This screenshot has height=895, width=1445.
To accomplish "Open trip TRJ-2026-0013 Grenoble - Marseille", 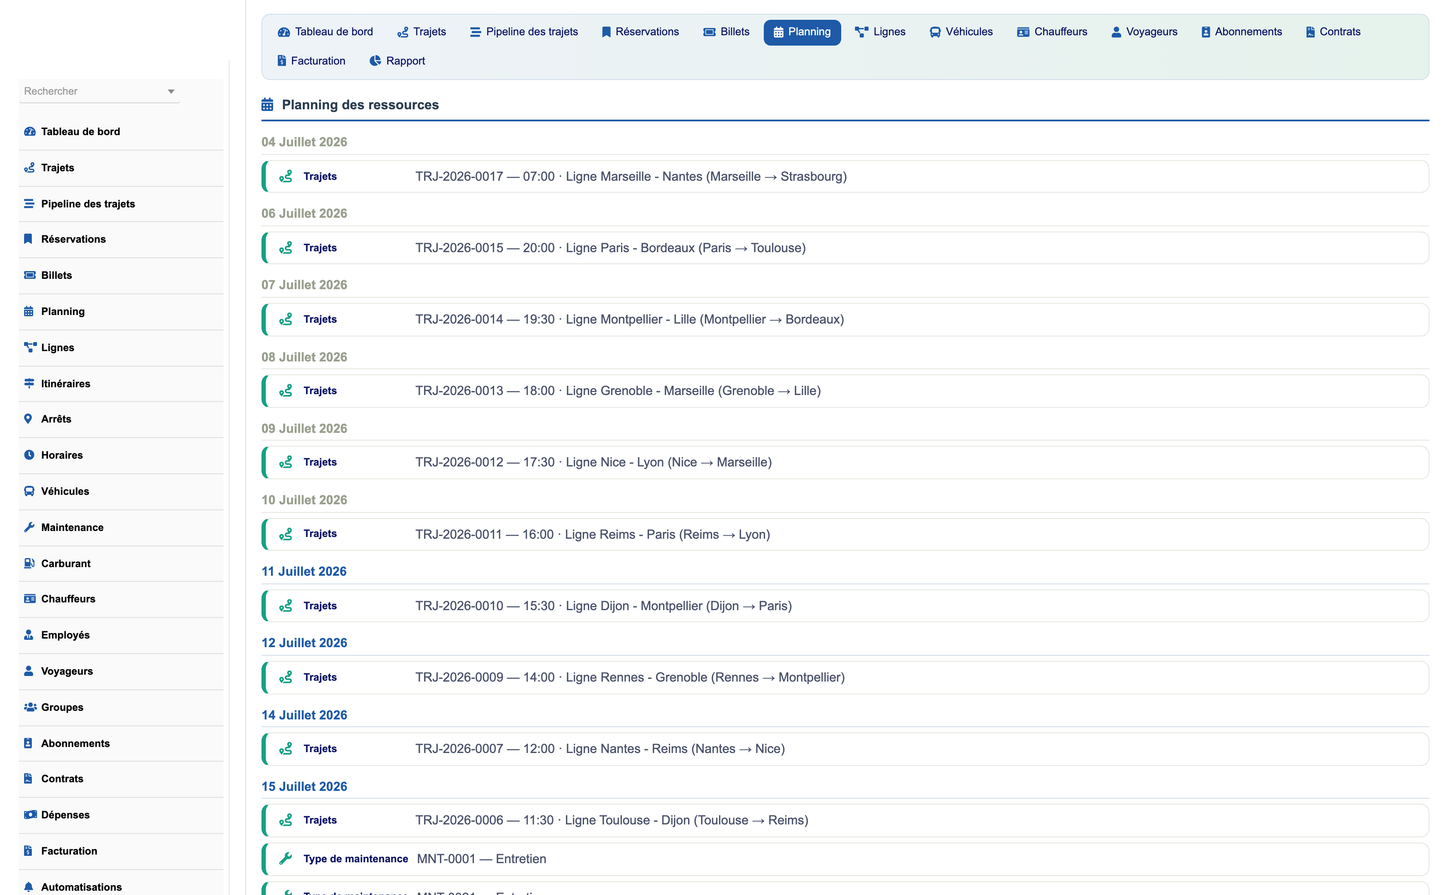I will point(845,391).
